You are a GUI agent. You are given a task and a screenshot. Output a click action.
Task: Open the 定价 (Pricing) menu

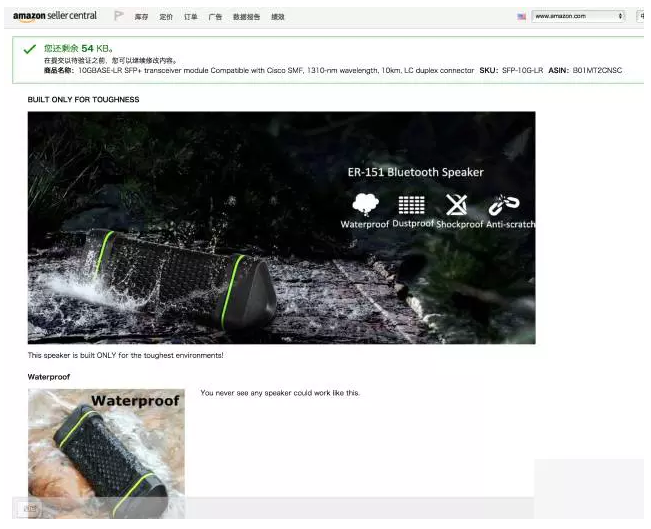pyautogui.click(x=166, y=17)
